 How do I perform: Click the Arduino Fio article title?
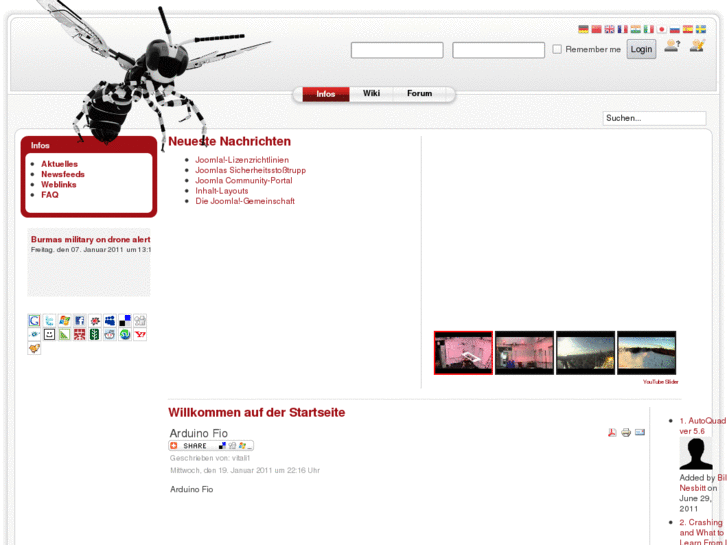[x=198, y=433]
